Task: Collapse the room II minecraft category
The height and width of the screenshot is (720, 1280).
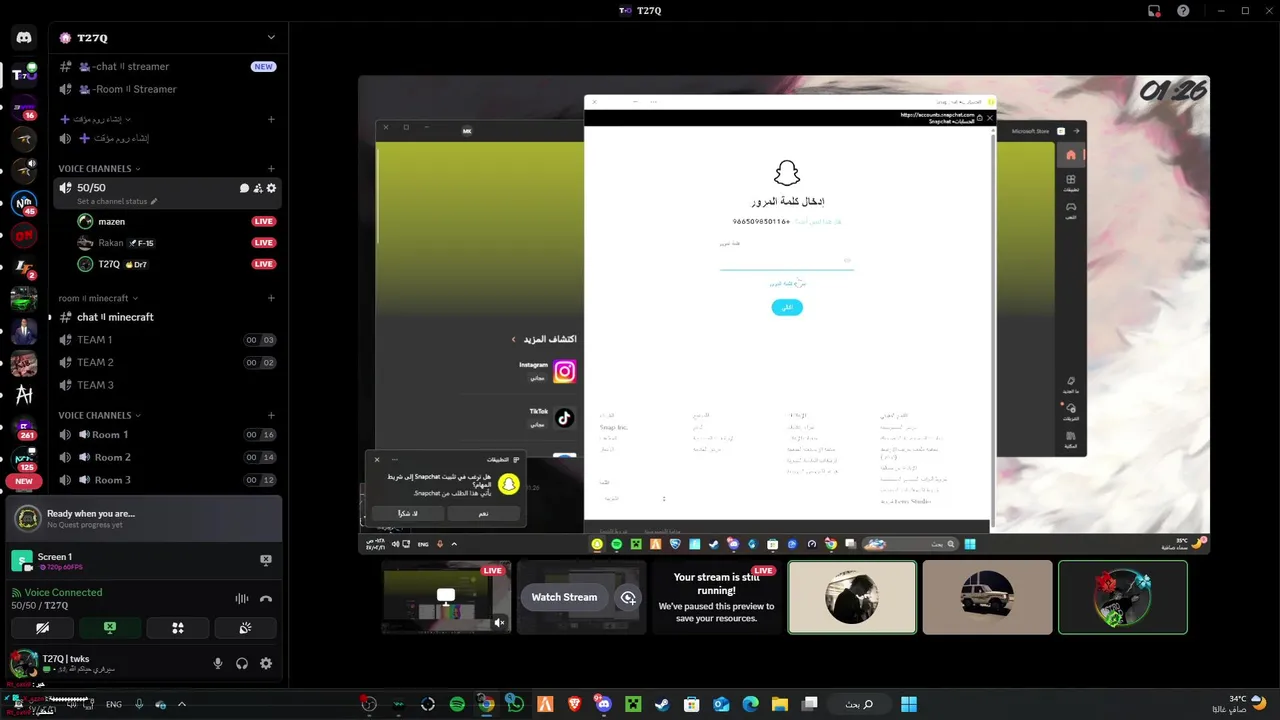Action: point(98,298)
